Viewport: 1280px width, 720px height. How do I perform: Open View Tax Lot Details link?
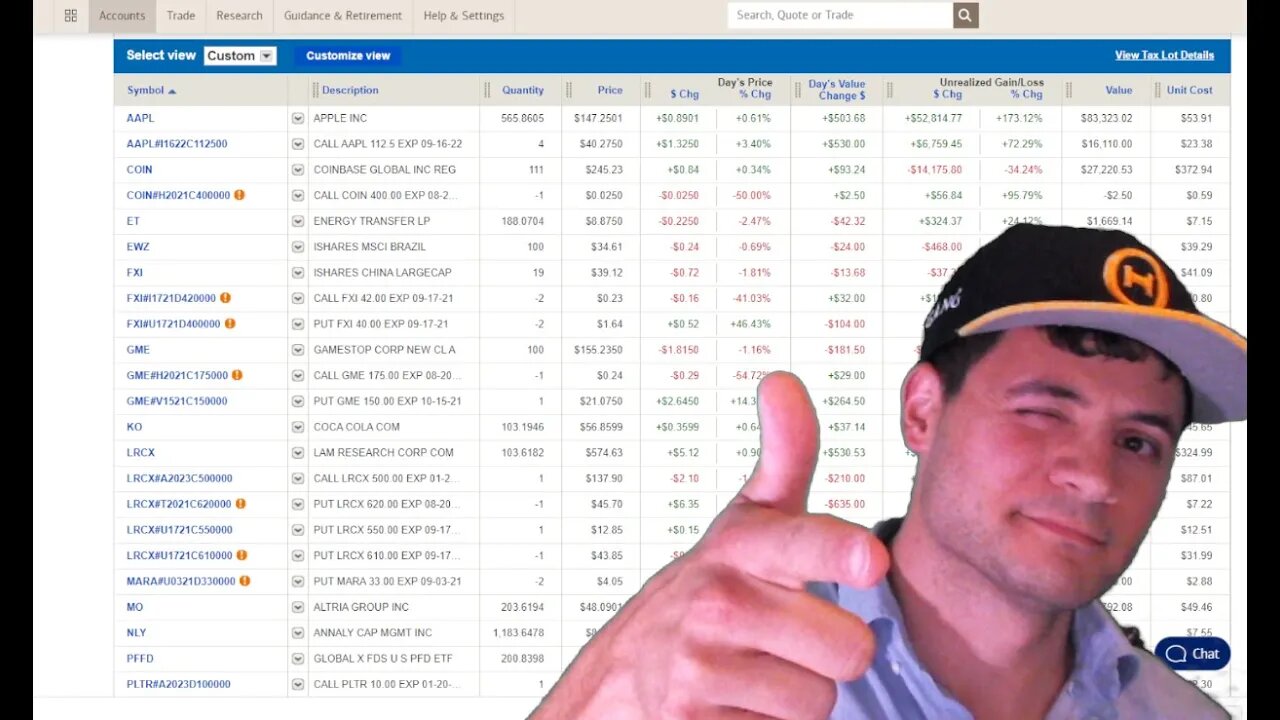(1164, 55)
